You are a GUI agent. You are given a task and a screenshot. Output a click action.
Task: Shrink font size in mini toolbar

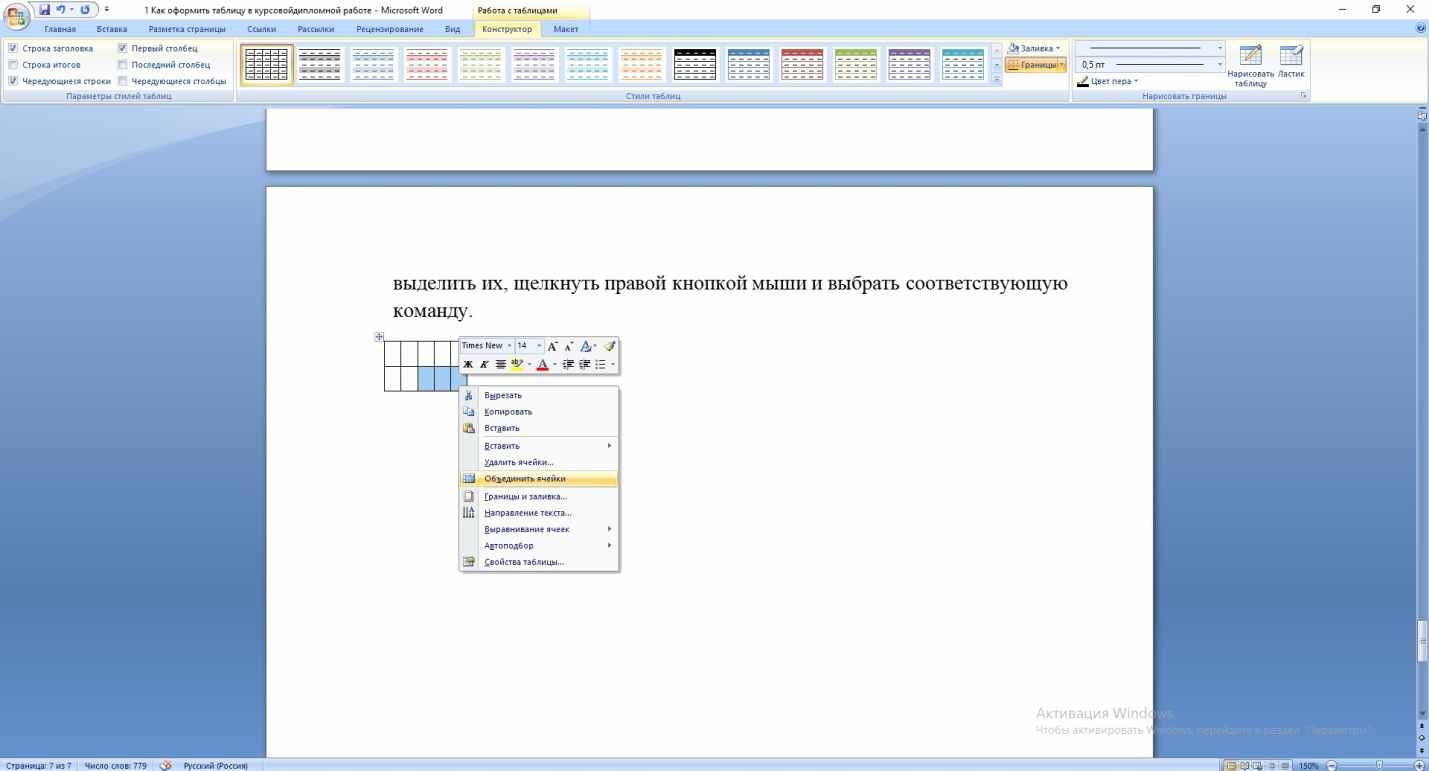pyautogui.click(x=568, y=345)
